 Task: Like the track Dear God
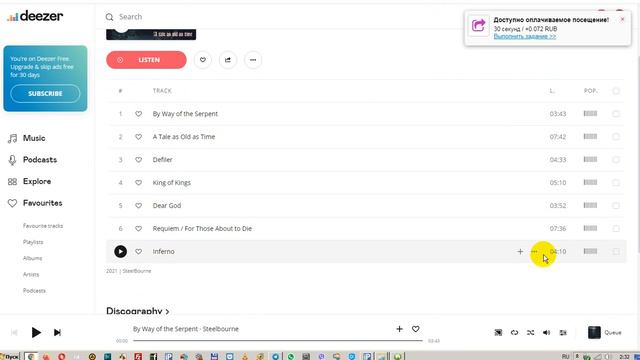138,205
